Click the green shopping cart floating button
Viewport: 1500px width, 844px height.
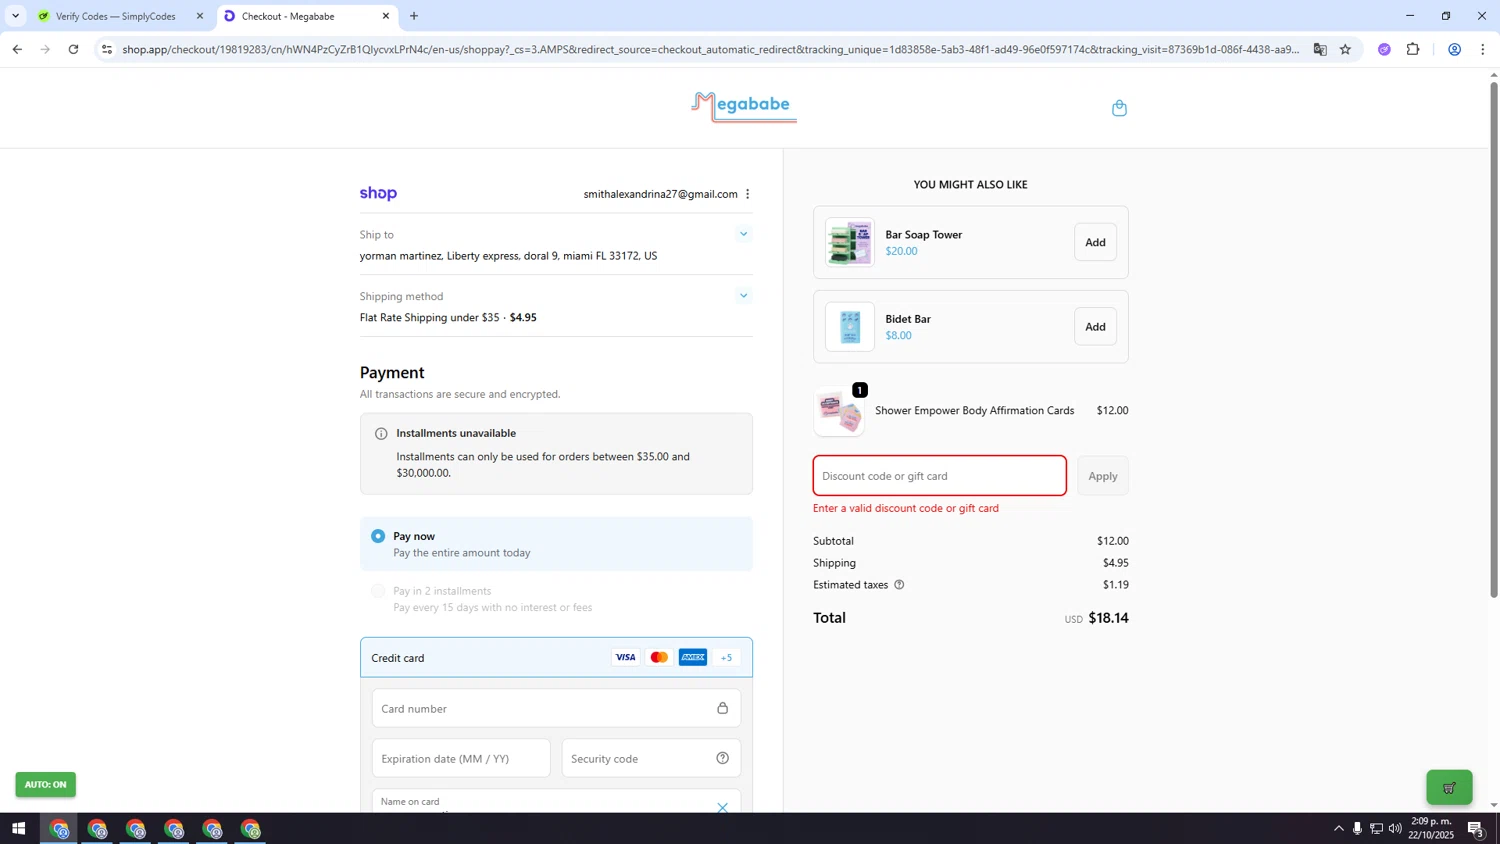(x=1449, y=787)
